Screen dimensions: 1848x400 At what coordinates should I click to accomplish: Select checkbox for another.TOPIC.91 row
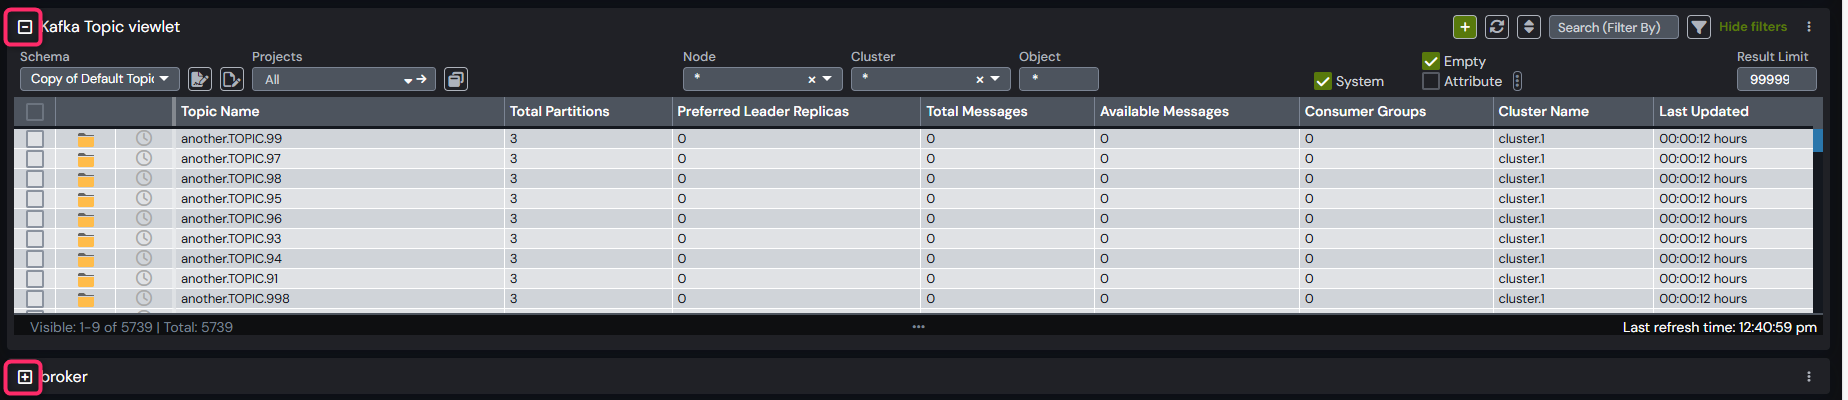coord(35,279)
